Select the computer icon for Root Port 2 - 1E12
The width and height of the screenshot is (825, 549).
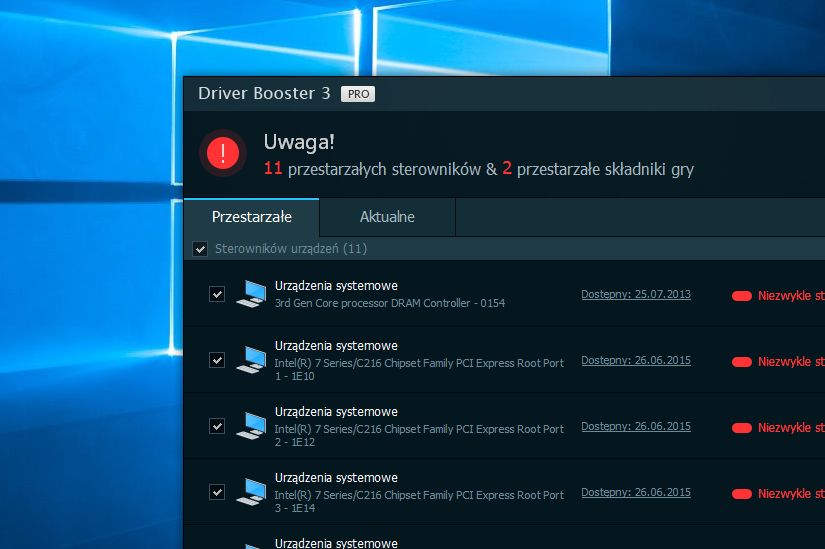(251, 426)
